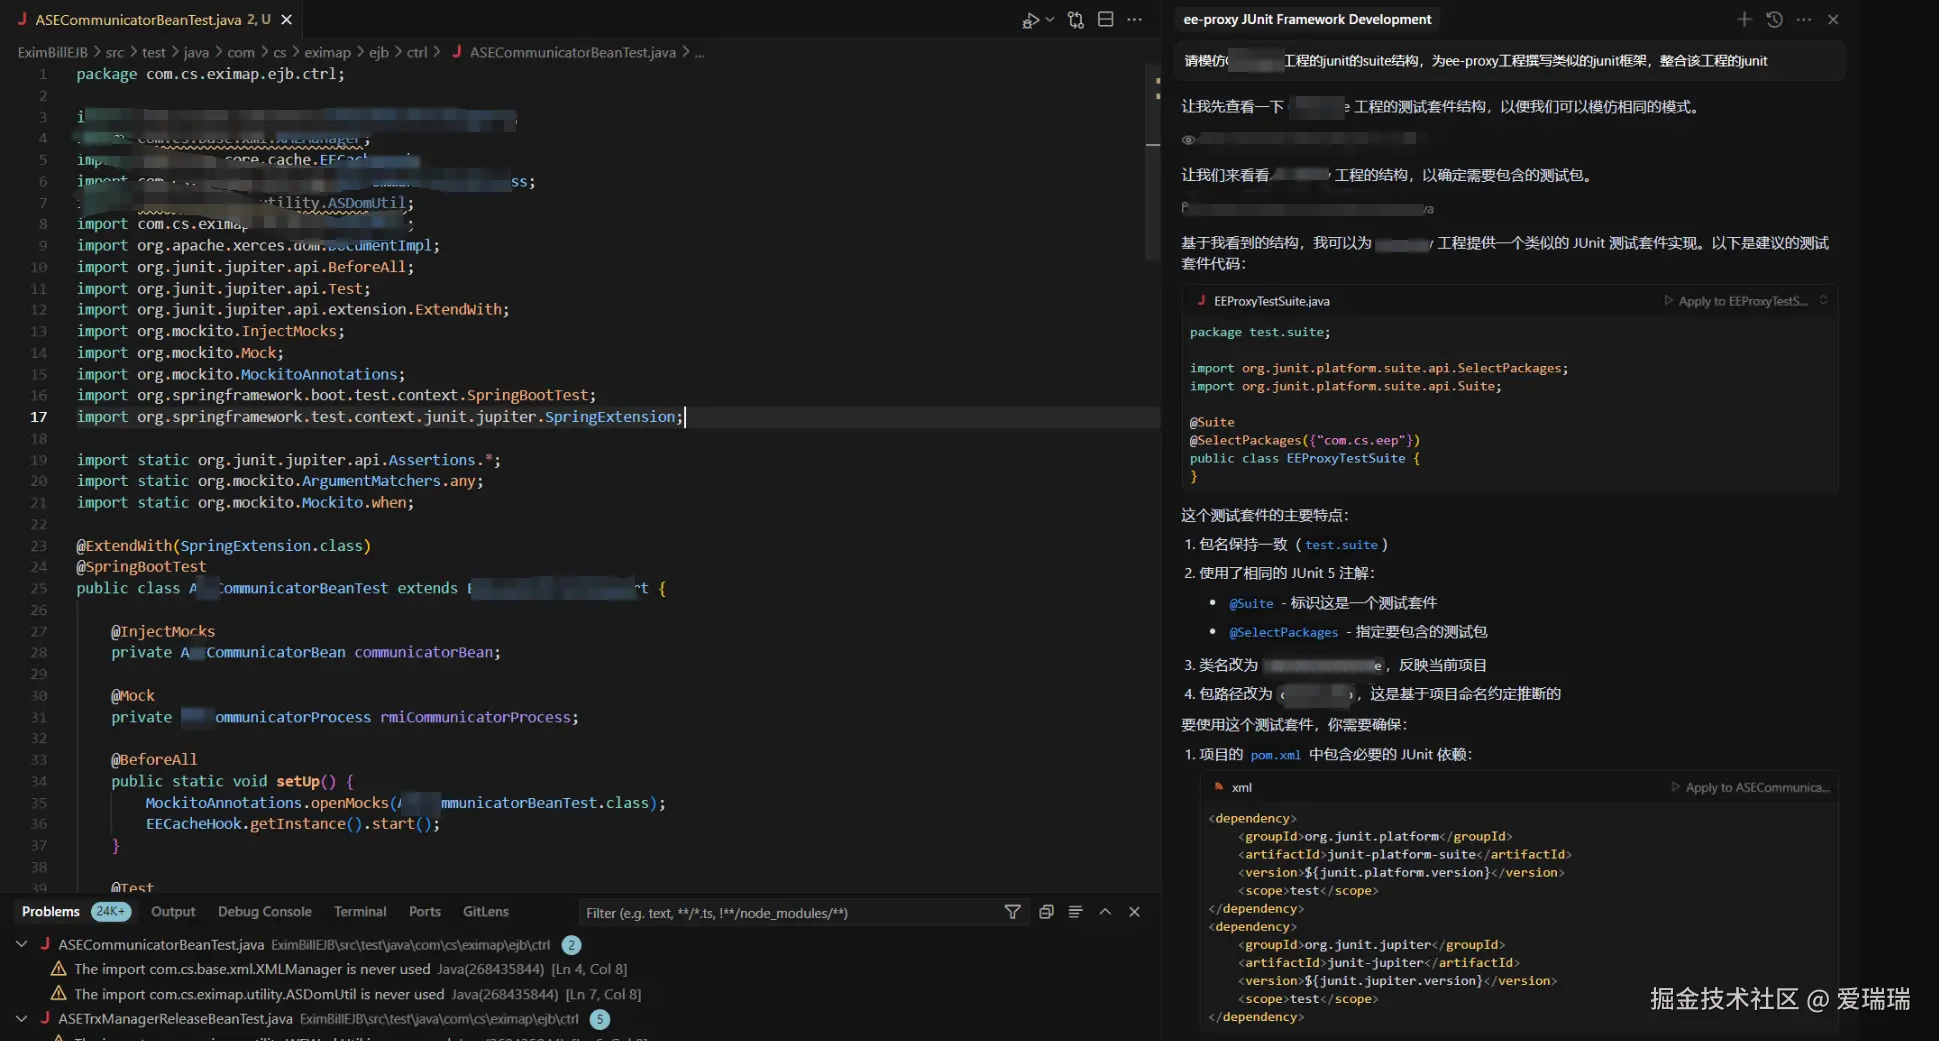Click the test breadcrumb segment
The width and height of the screenshot is (1939, 1041).
tap(154, 52)
